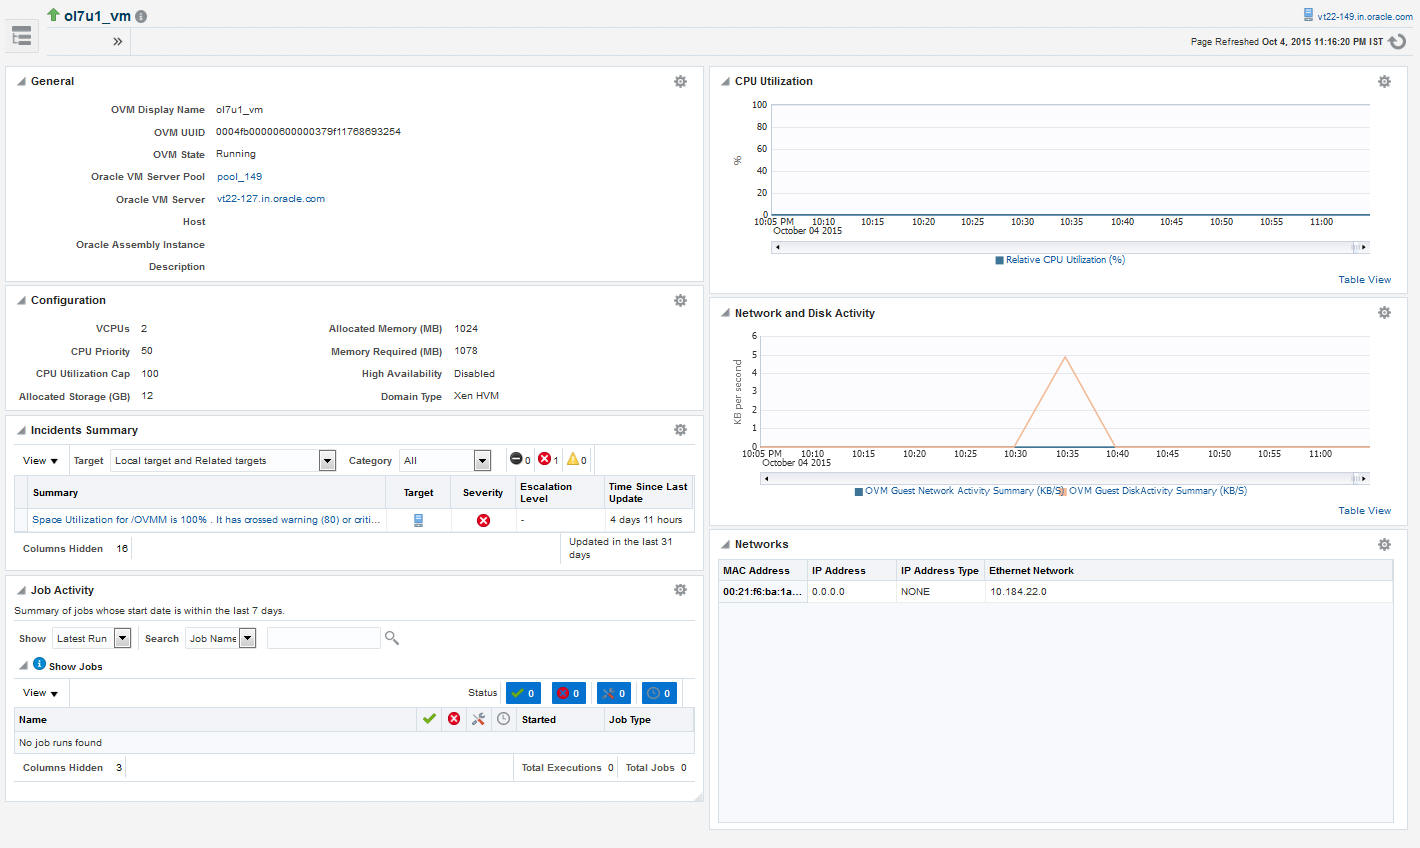Open Table View for Network and Disk Activity
1420x848 pixels.
pos(1364,511)
